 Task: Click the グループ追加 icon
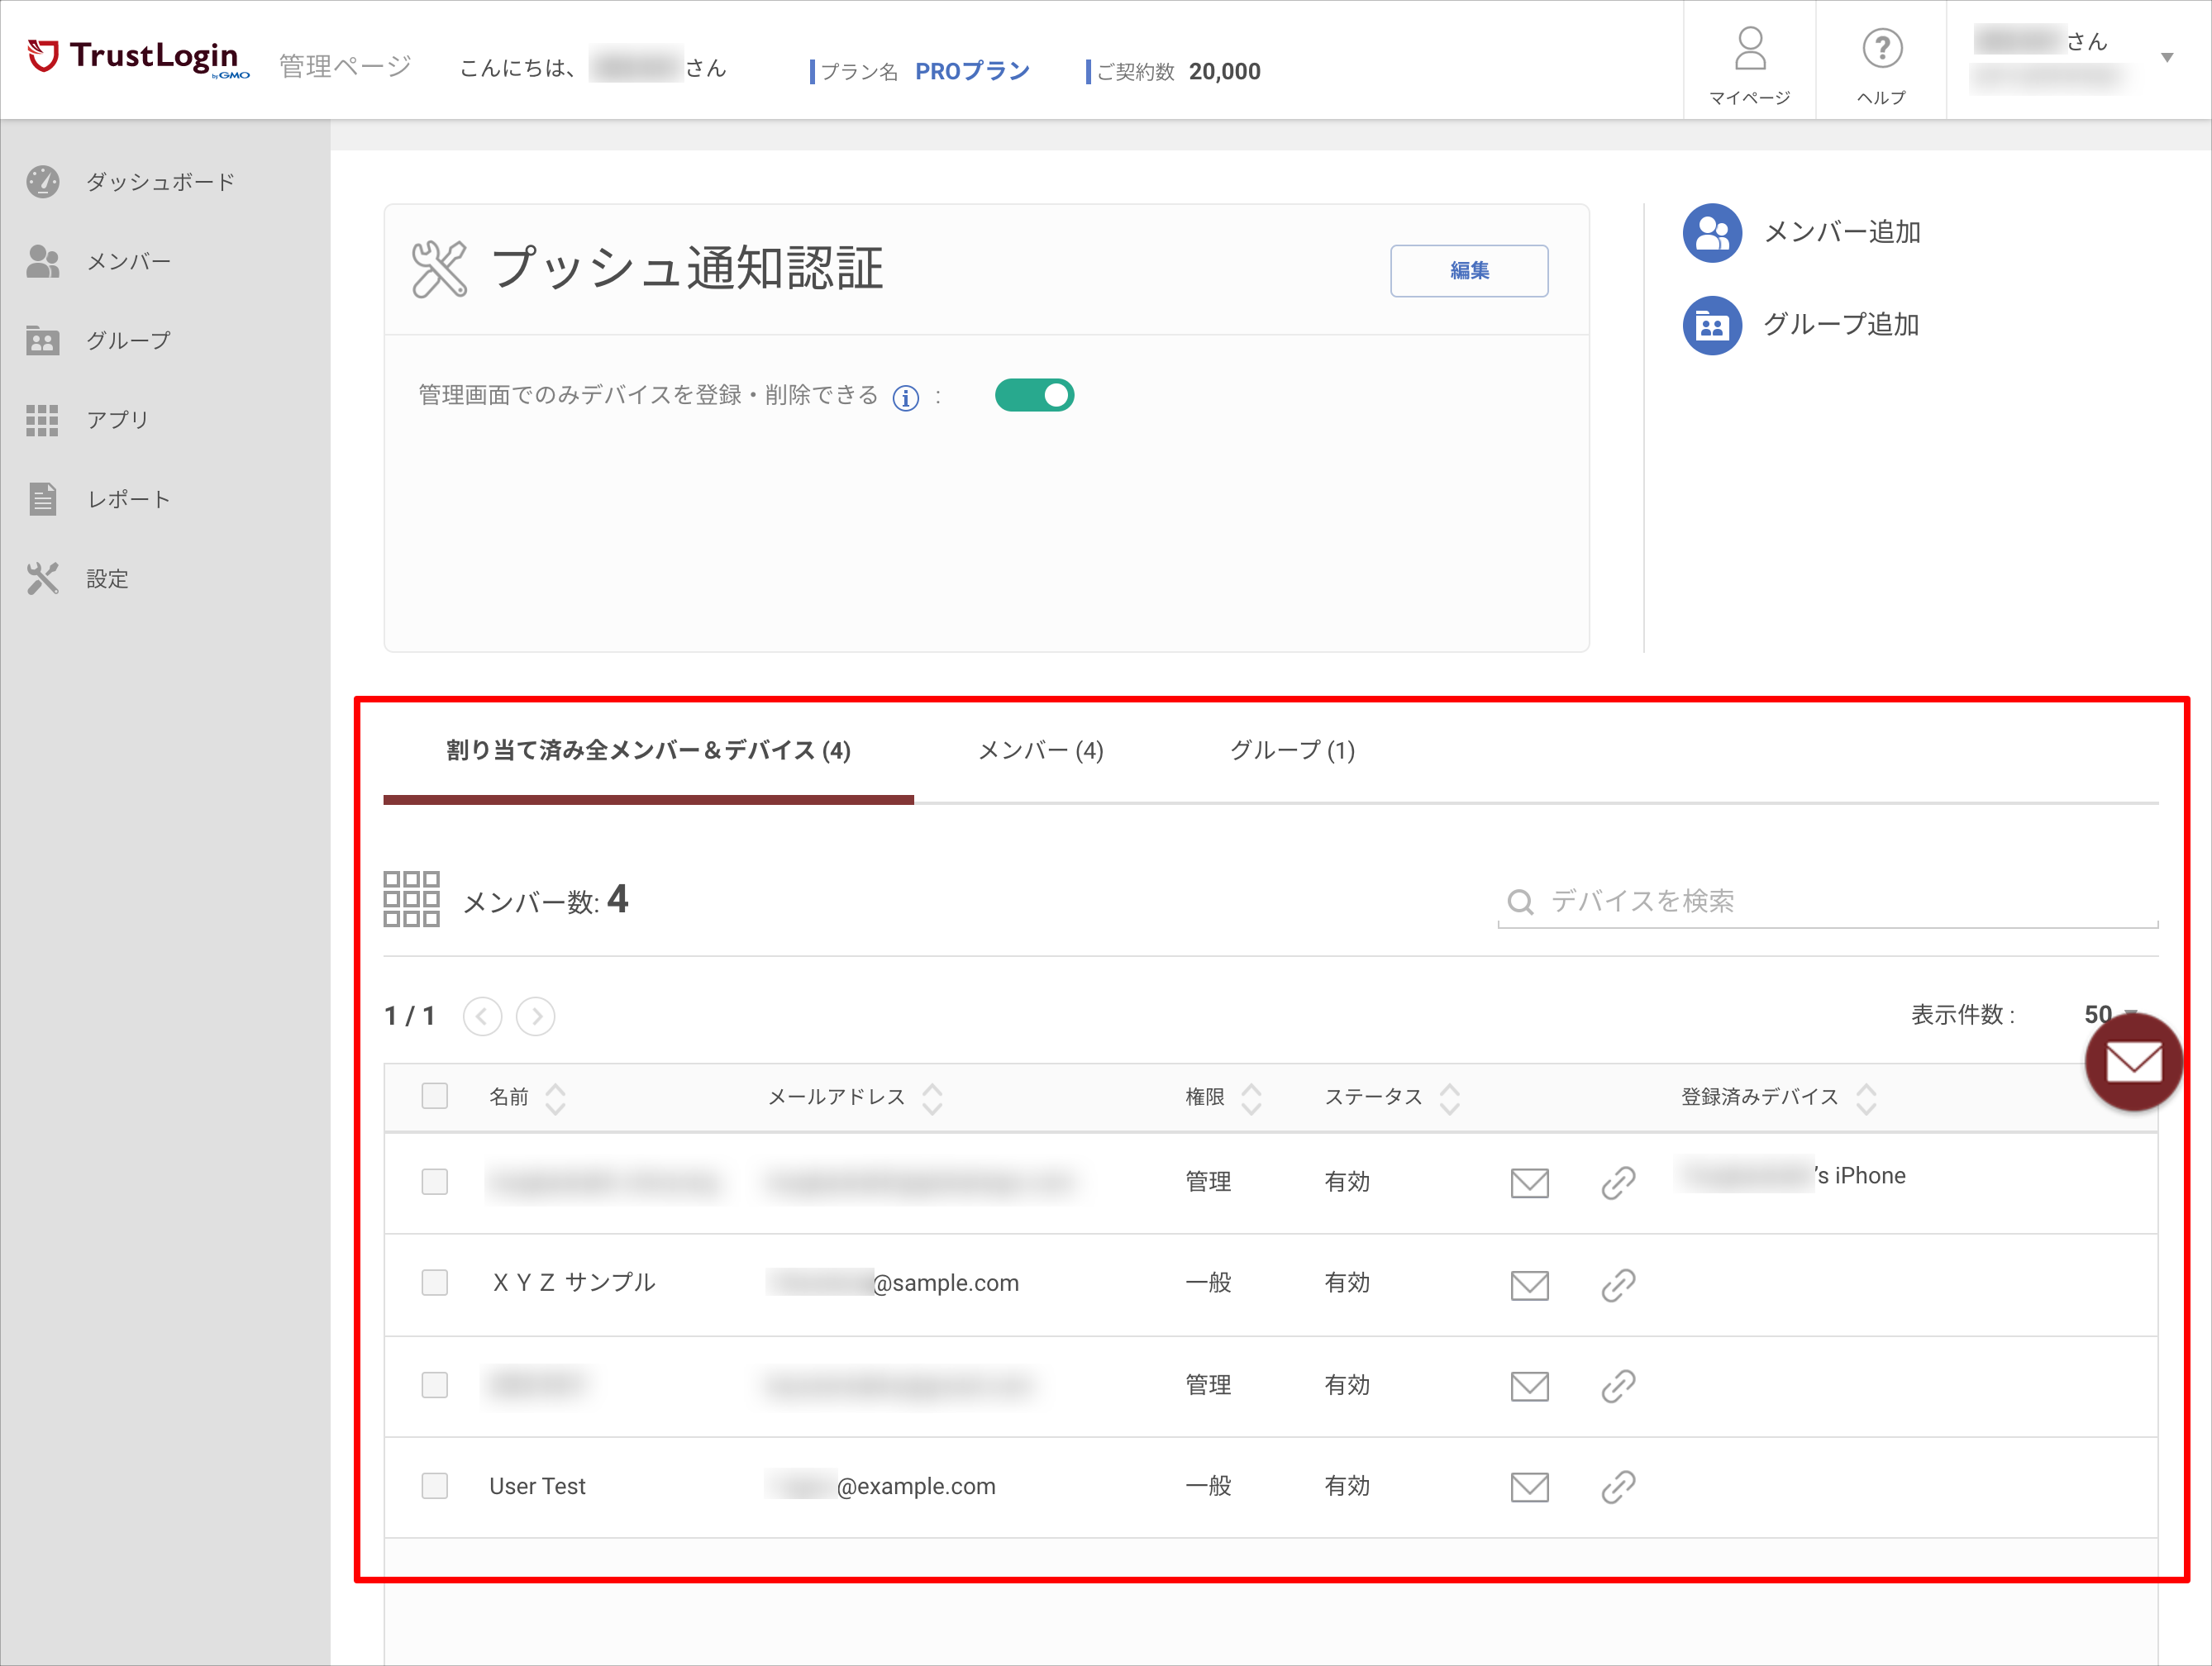click(1712, 325)
